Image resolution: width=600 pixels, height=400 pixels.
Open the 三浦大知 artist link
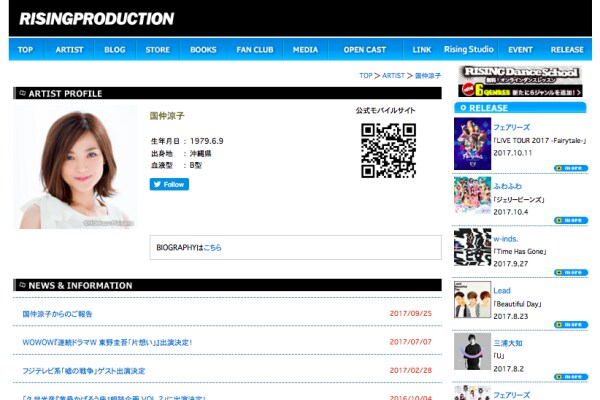(x=508, y=343)
